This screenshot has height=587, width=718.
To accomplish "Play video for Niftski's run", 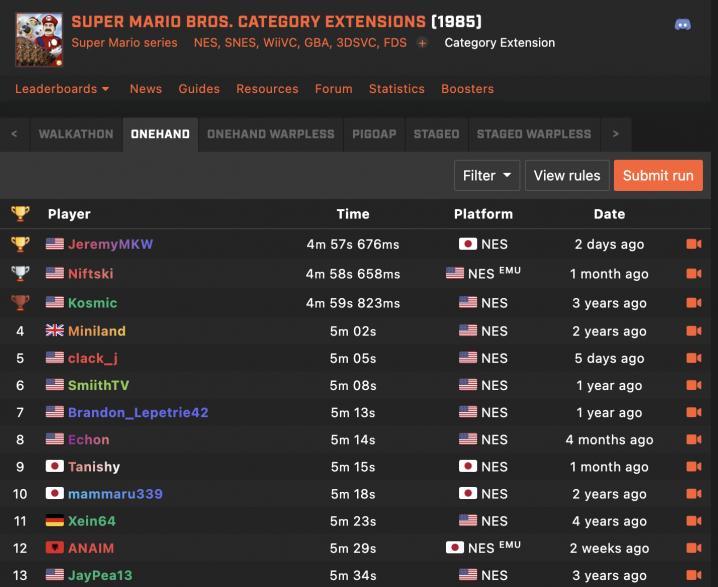I will click(694, 273).
